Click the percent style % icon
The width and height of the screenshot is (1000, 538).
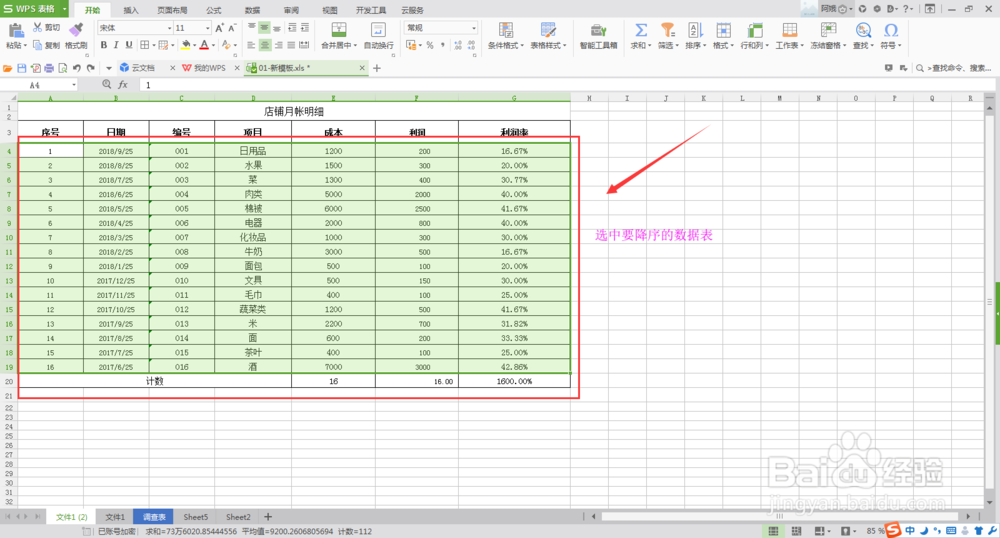click(x=430, y=45)
